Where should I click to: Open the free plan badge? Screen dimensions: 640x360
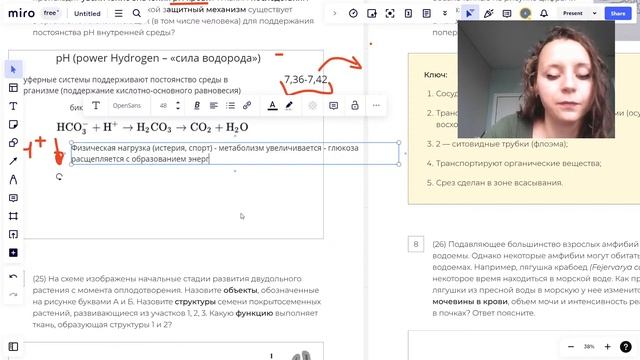coord(51,13)
